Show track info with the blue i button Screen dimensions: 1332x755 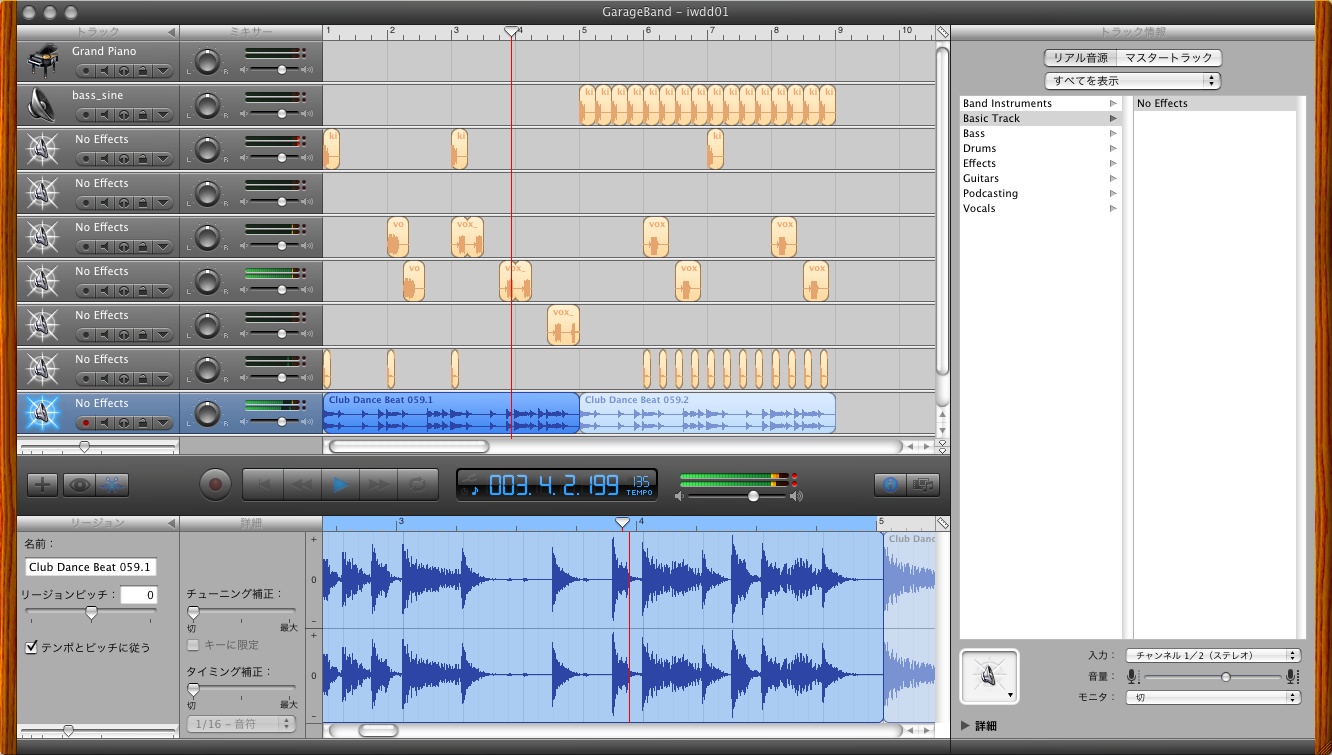[889, 485]
